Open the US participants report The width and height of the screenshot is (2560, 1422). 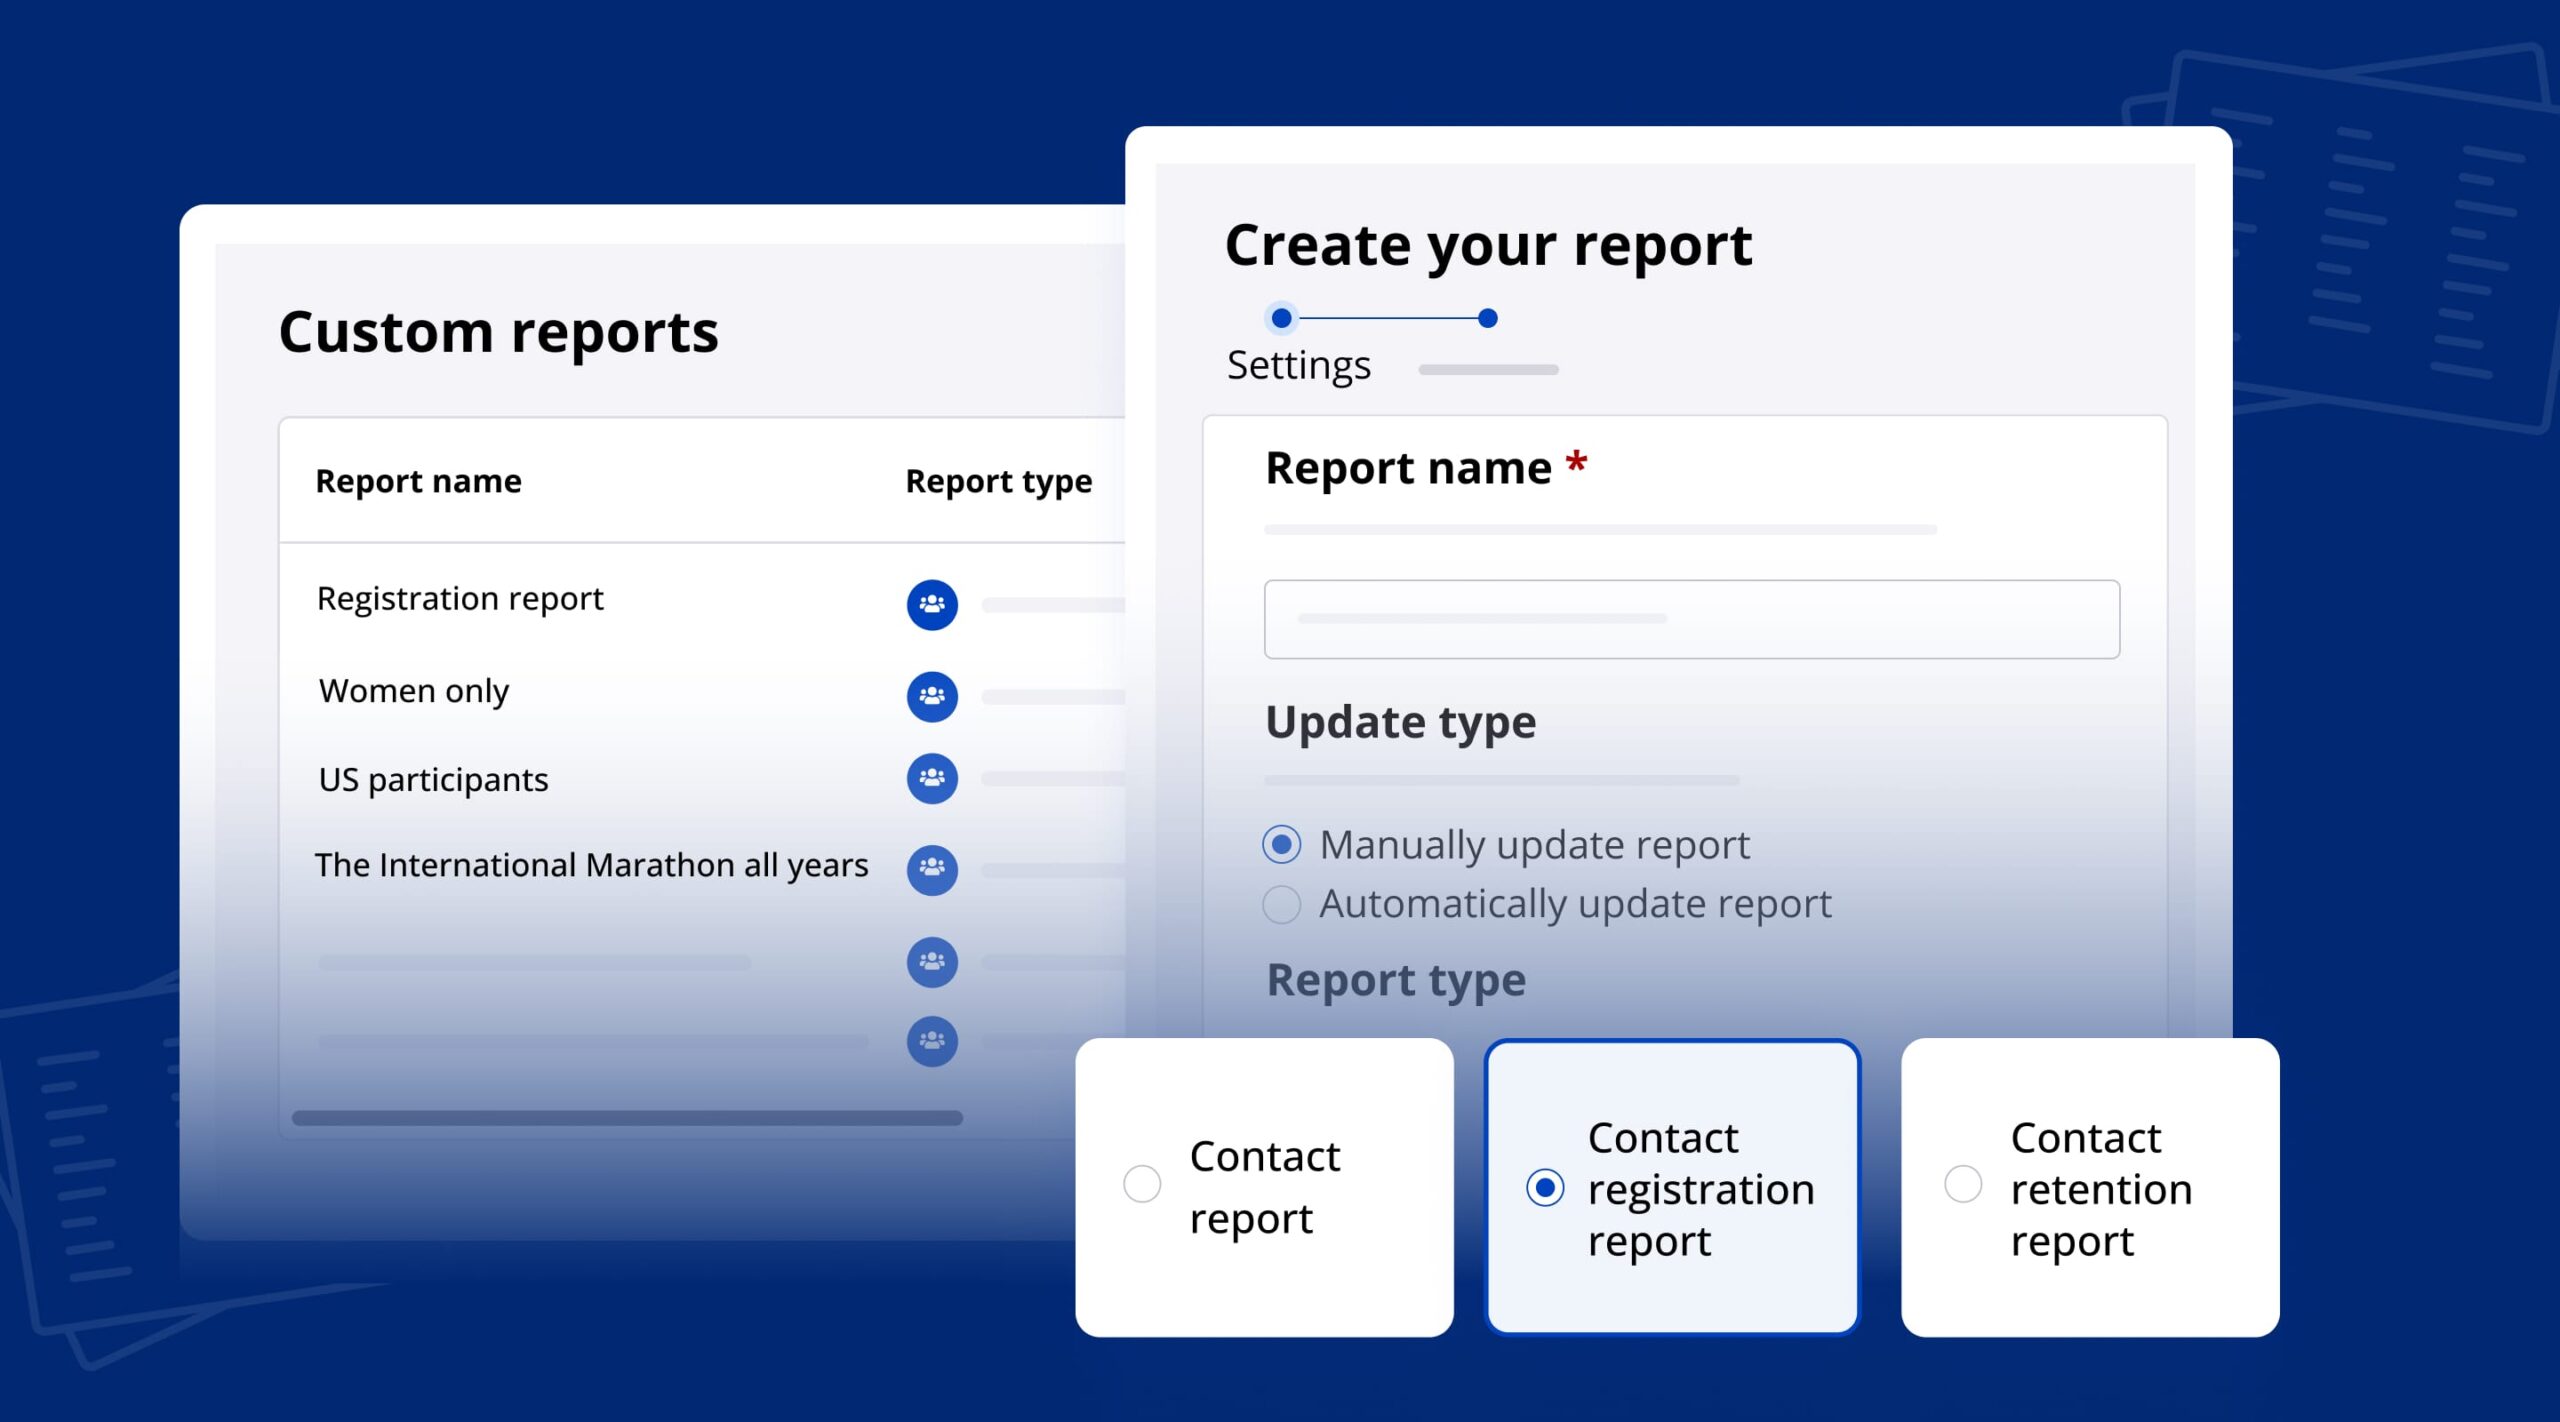433,779
